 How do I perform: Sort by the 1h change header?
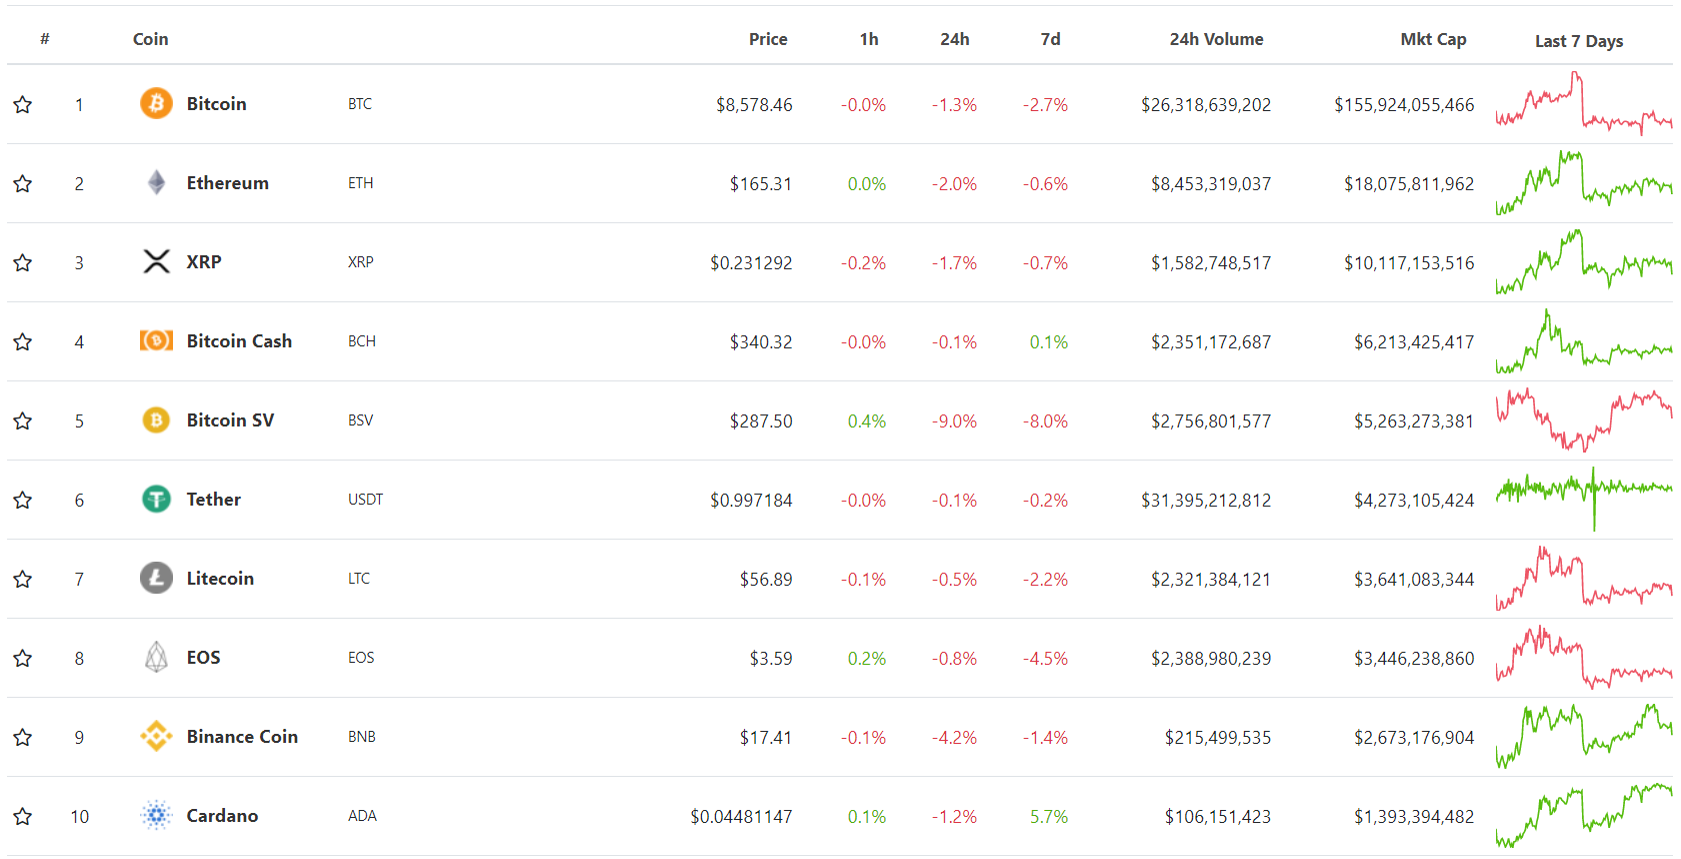click(x=869, y=39)
